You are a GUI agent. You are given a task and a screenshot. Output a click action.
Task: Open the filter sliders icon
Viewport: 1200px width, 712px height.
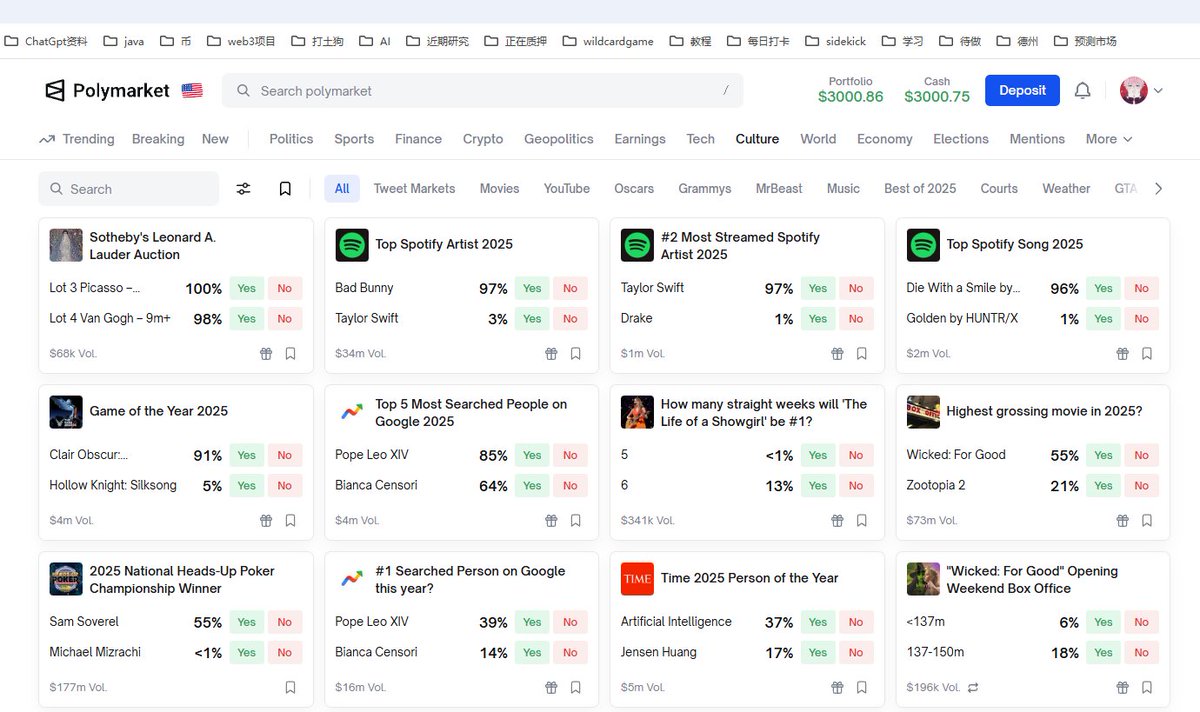(243, 189)
